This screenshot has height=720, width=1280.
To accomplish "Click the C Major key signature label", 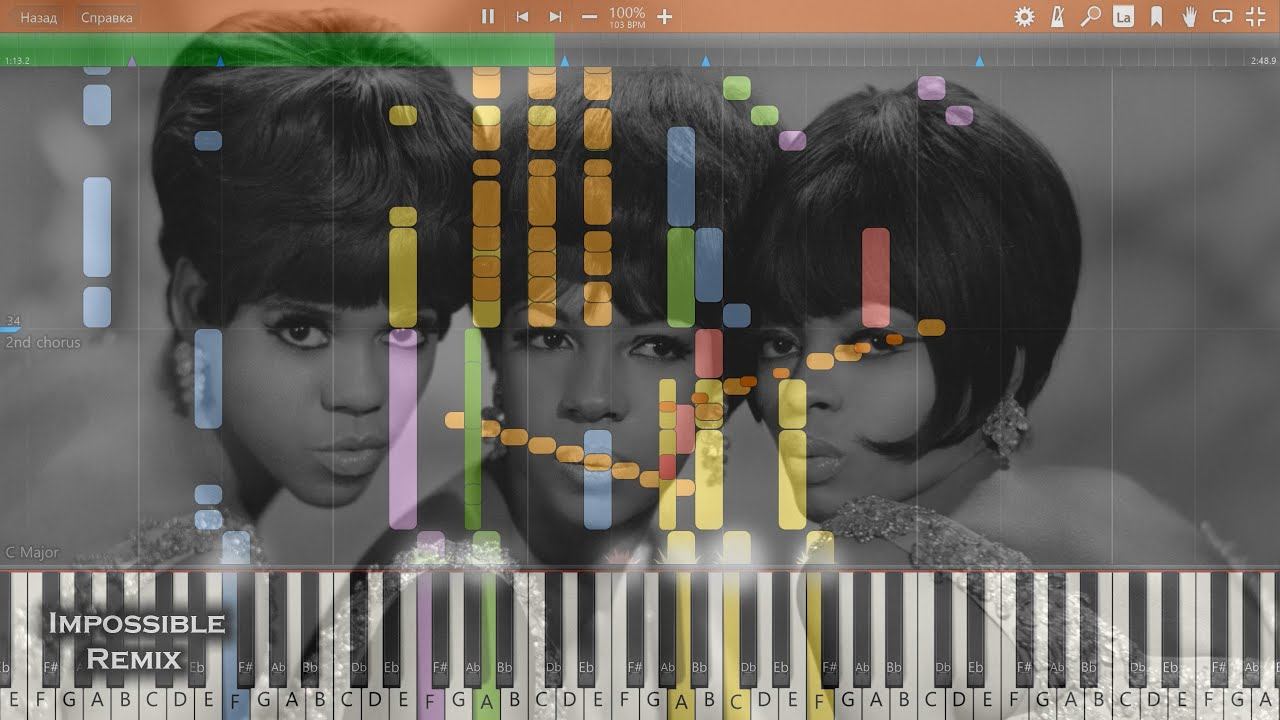I will click(32, 552).
